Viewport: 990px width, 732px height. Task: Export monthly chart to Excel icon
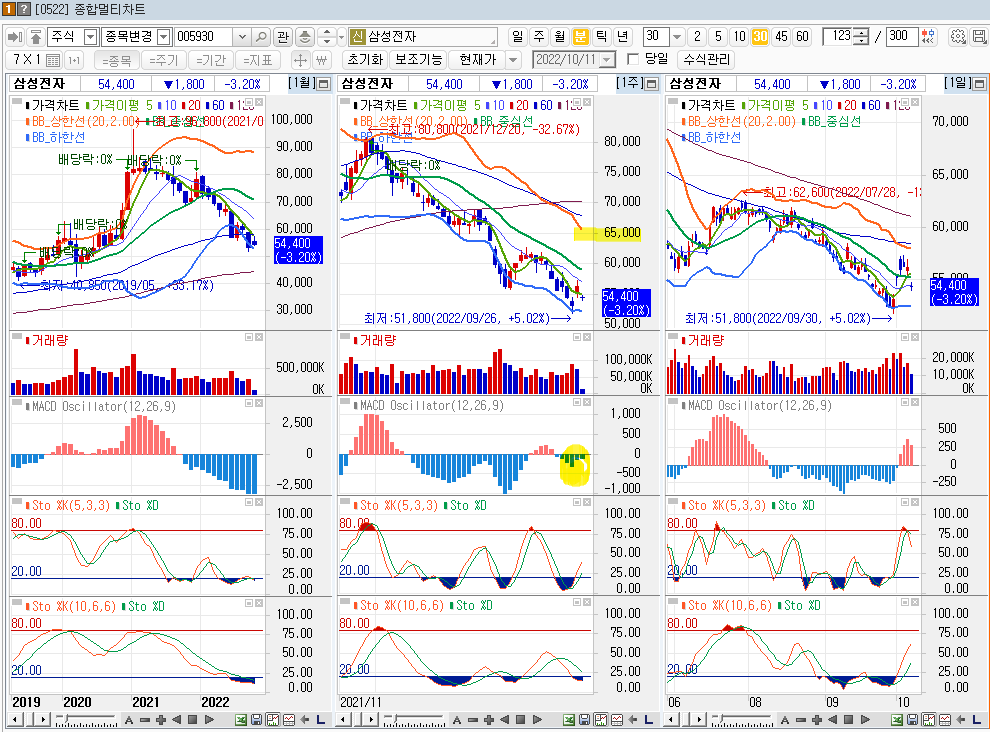point(241,720)
